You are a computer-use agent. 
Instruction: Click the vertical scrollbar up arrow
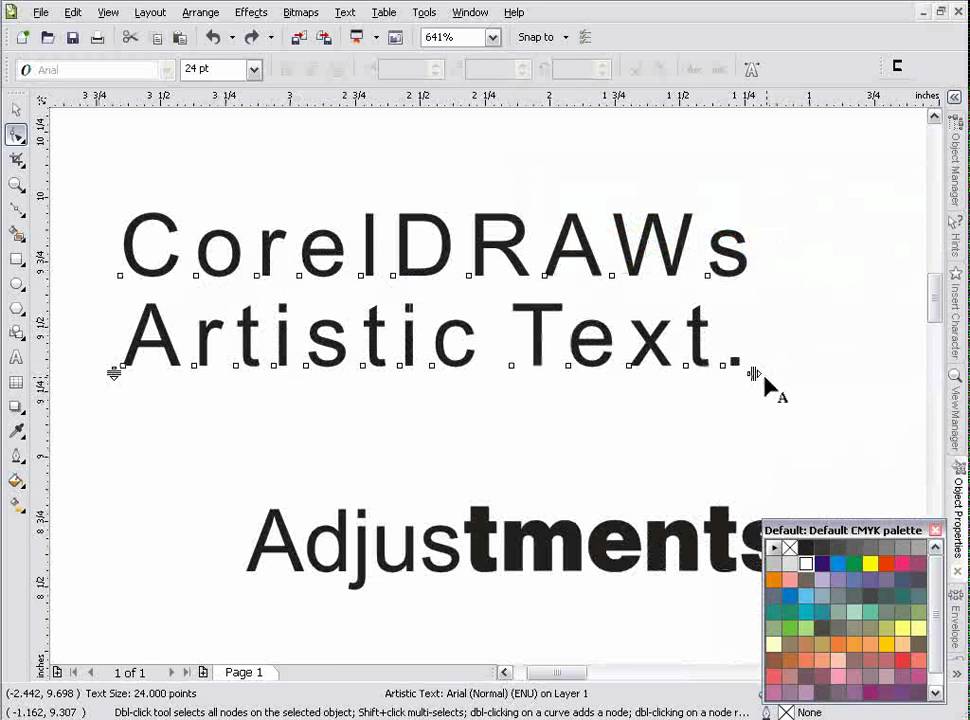934,116
